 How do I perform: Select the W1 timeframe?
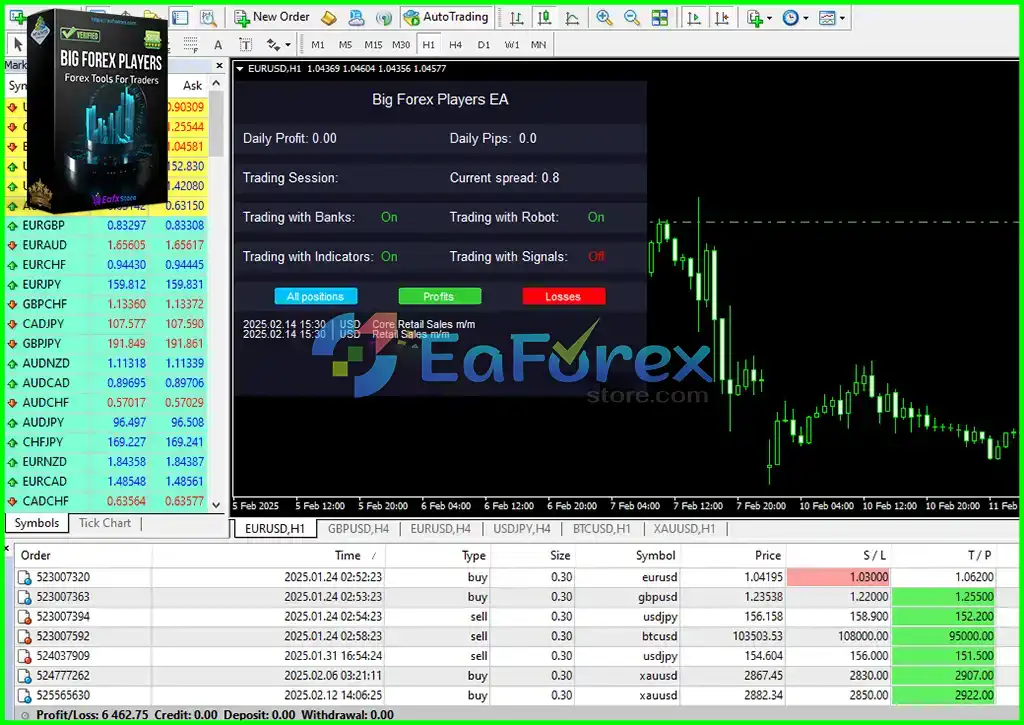click(x=511, y=44)
